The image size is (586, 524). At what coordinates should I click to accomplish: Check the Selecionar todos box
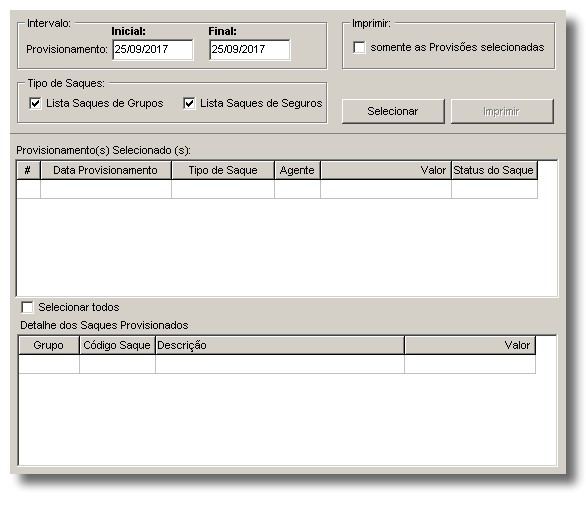click(27, 307)
